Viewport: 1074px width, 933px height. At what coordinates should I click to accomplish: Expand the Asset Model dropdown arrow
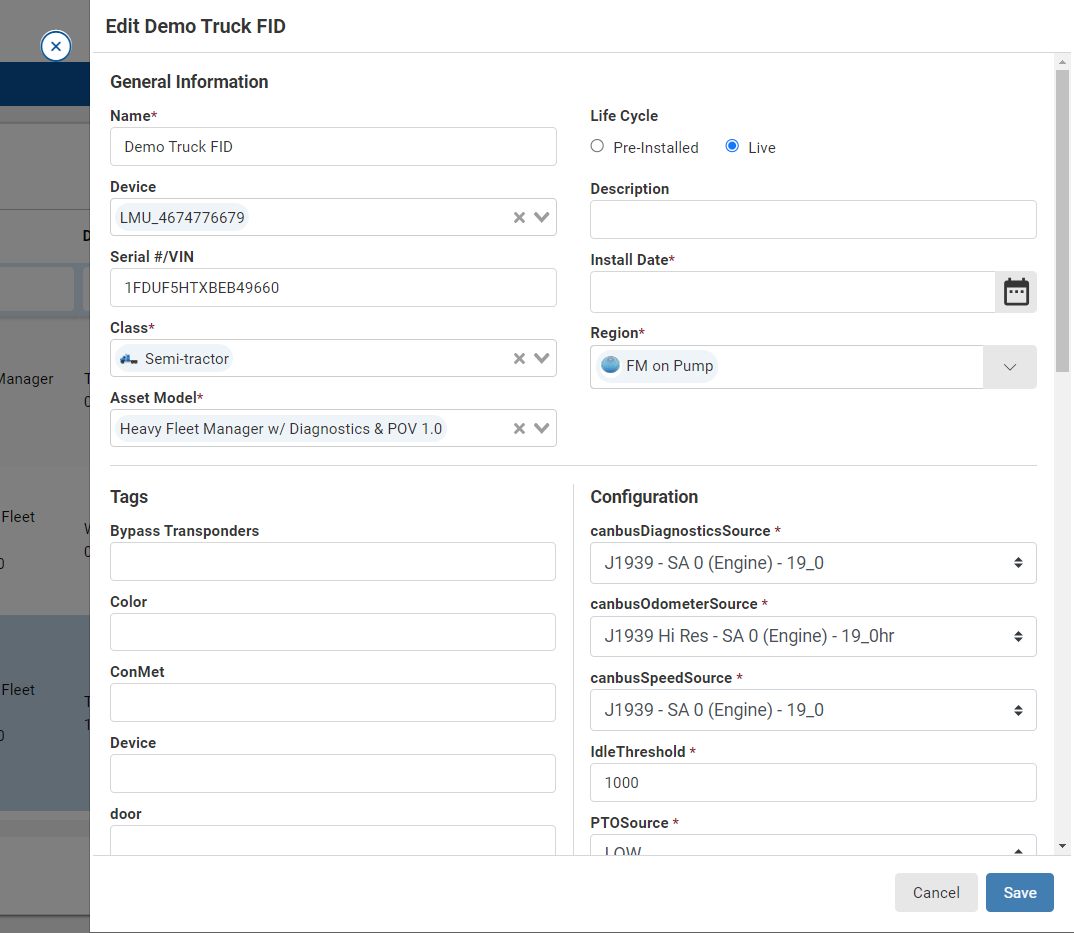click(542, 428)
